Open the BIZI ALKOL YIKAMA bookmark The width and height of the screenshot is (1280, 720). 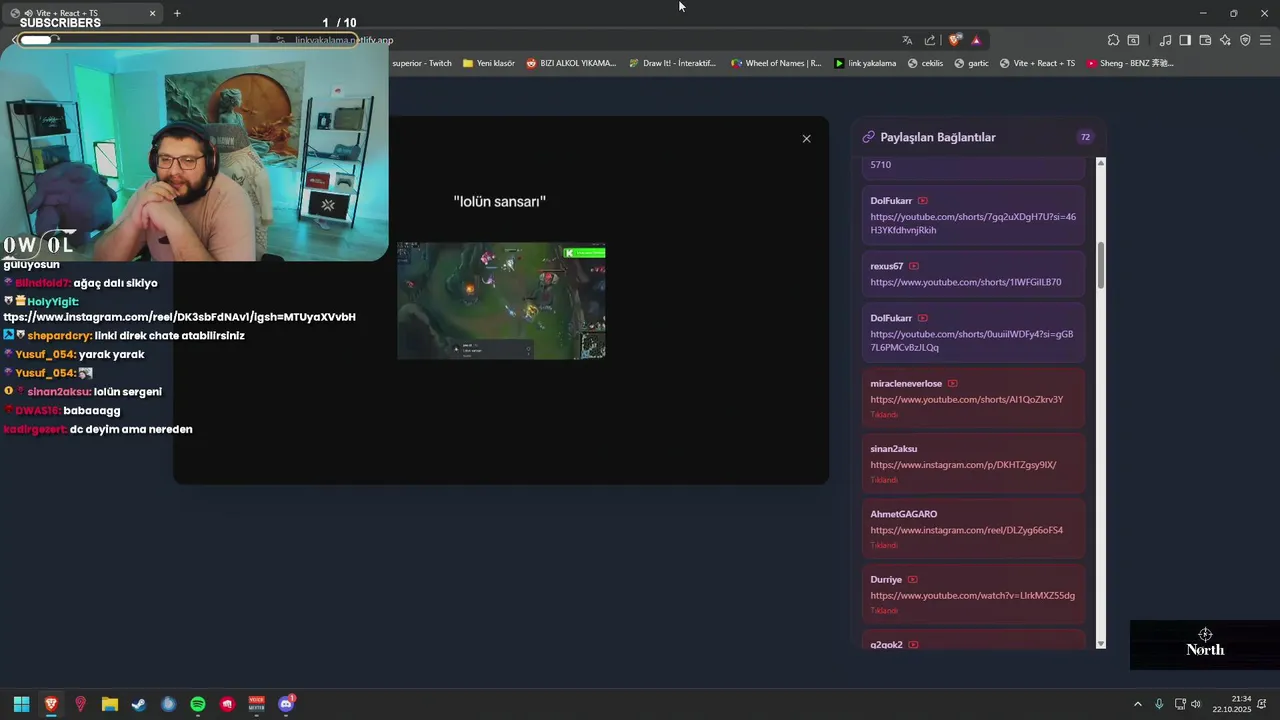tap(571, 63)
